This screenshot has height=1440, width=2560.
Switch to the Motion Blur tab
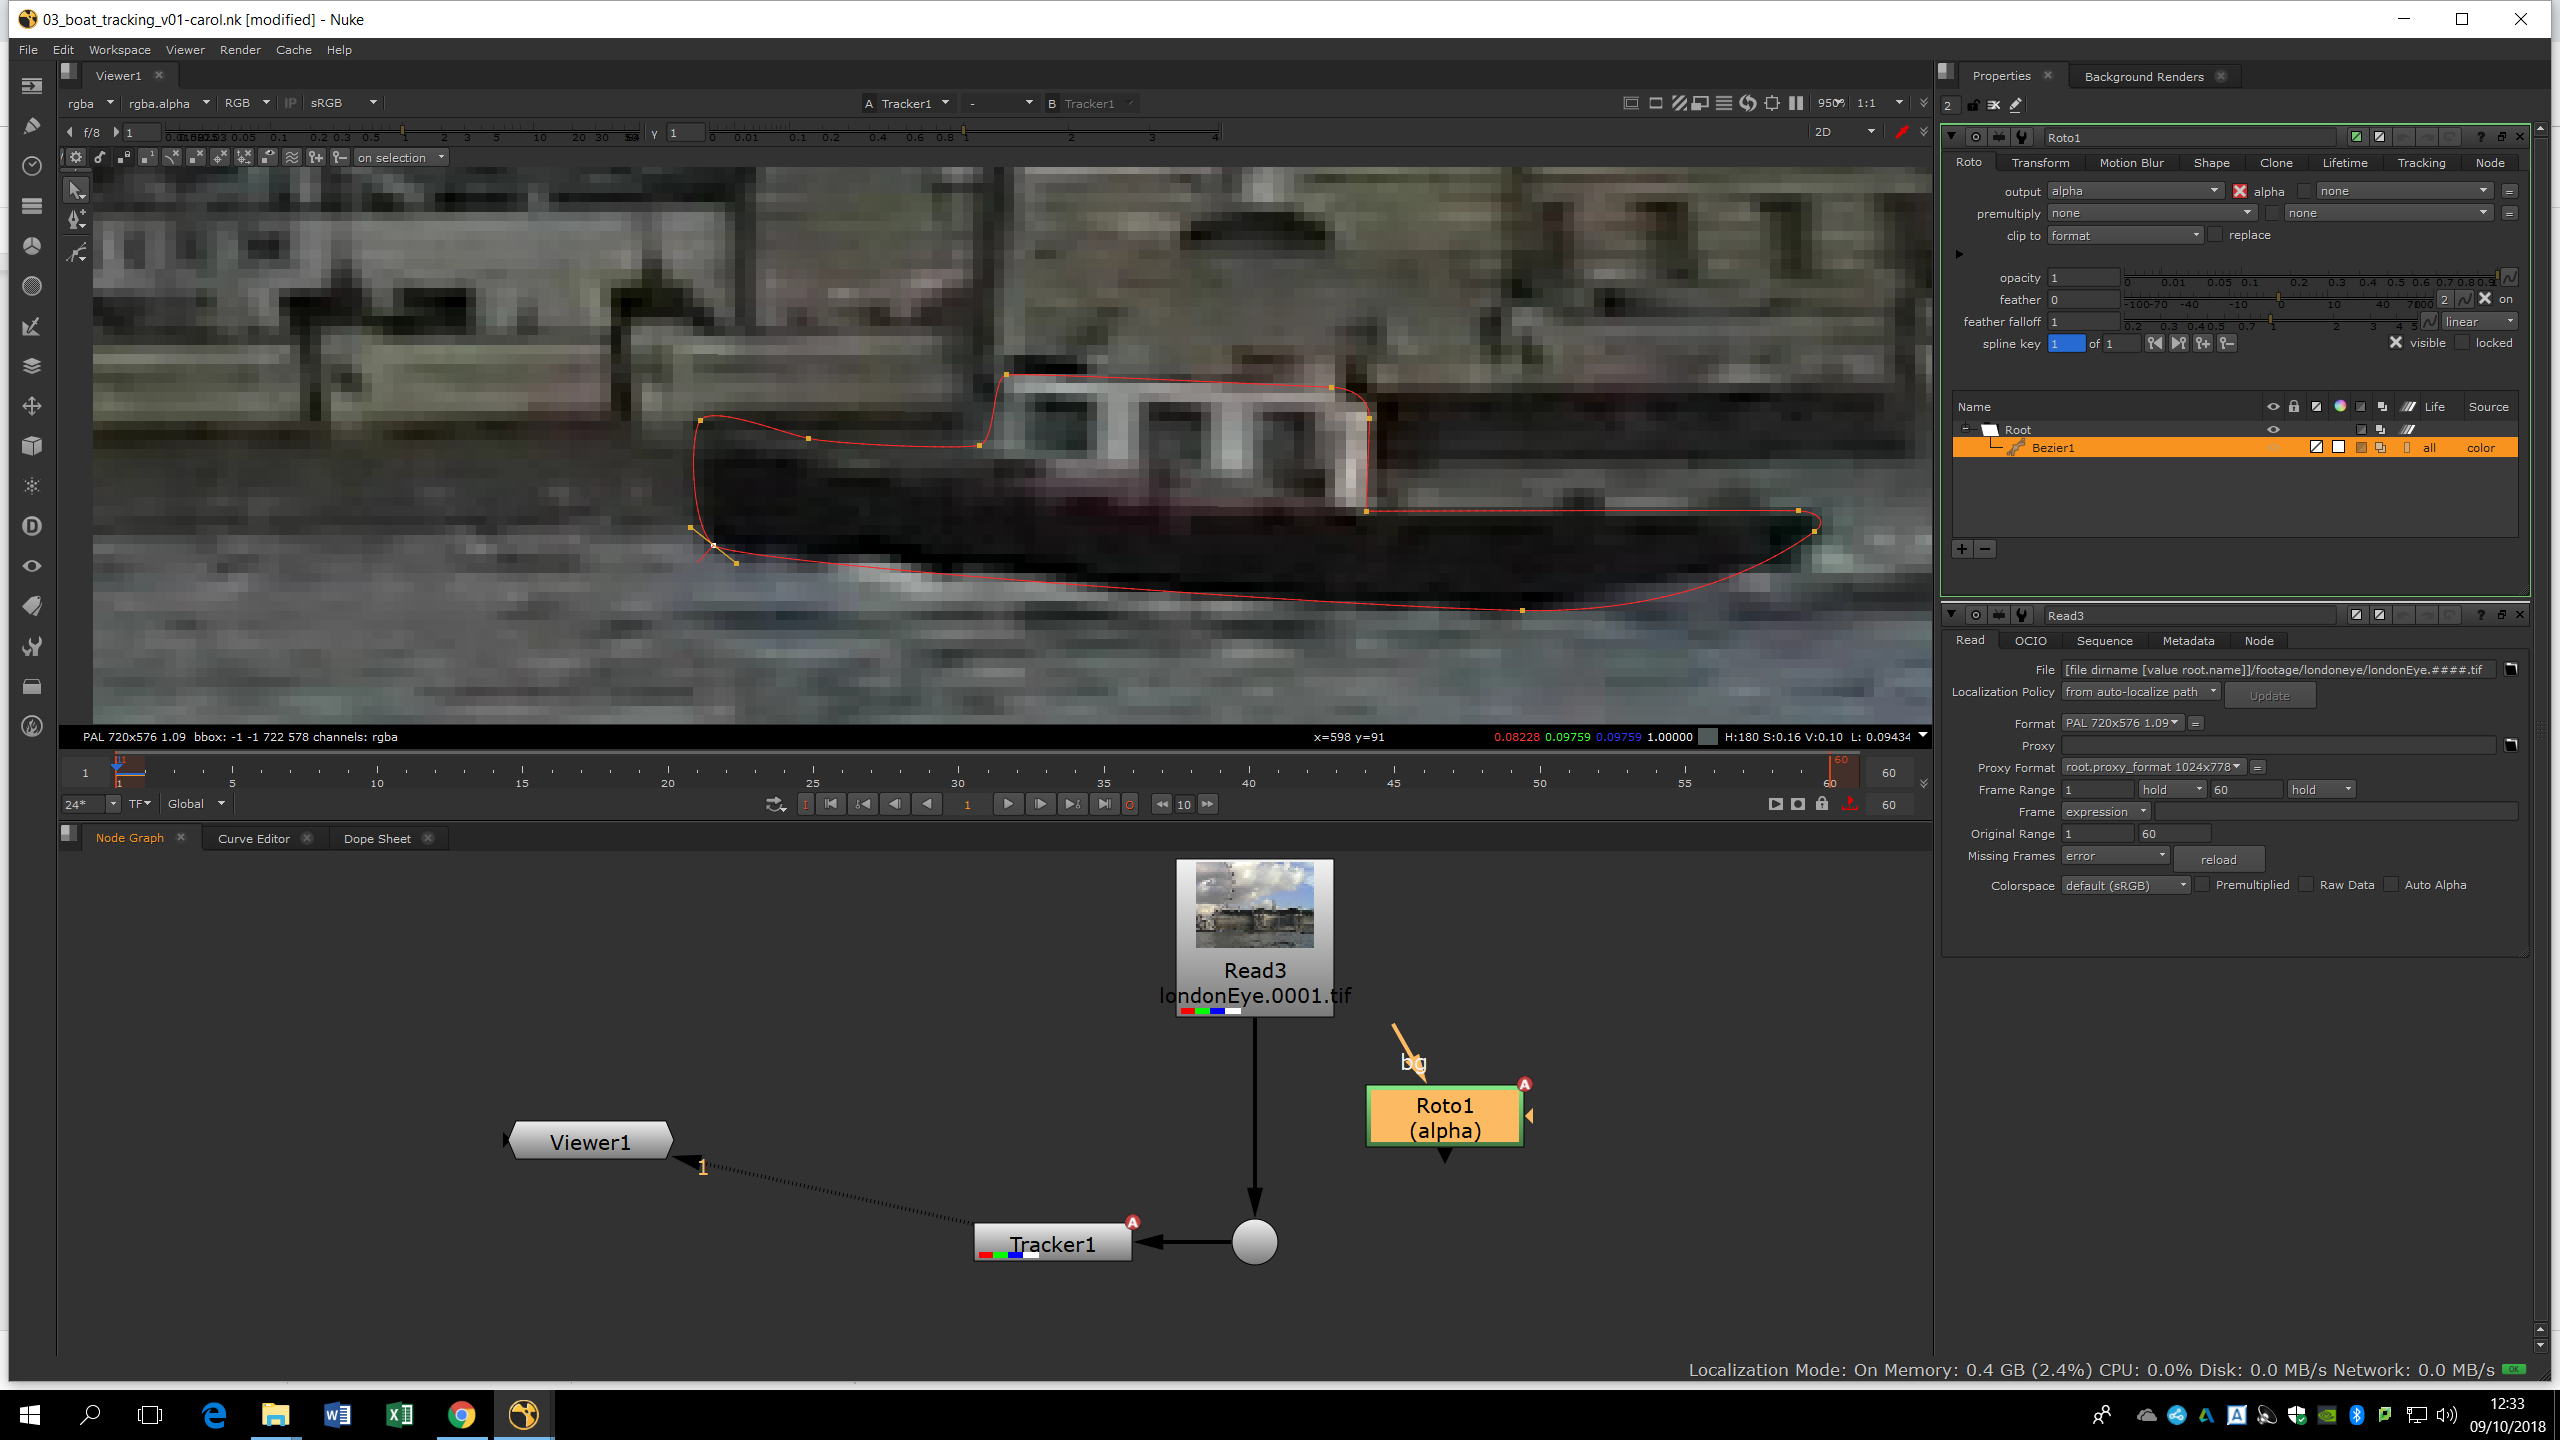pyautogui.click(x=2131, y=163)
